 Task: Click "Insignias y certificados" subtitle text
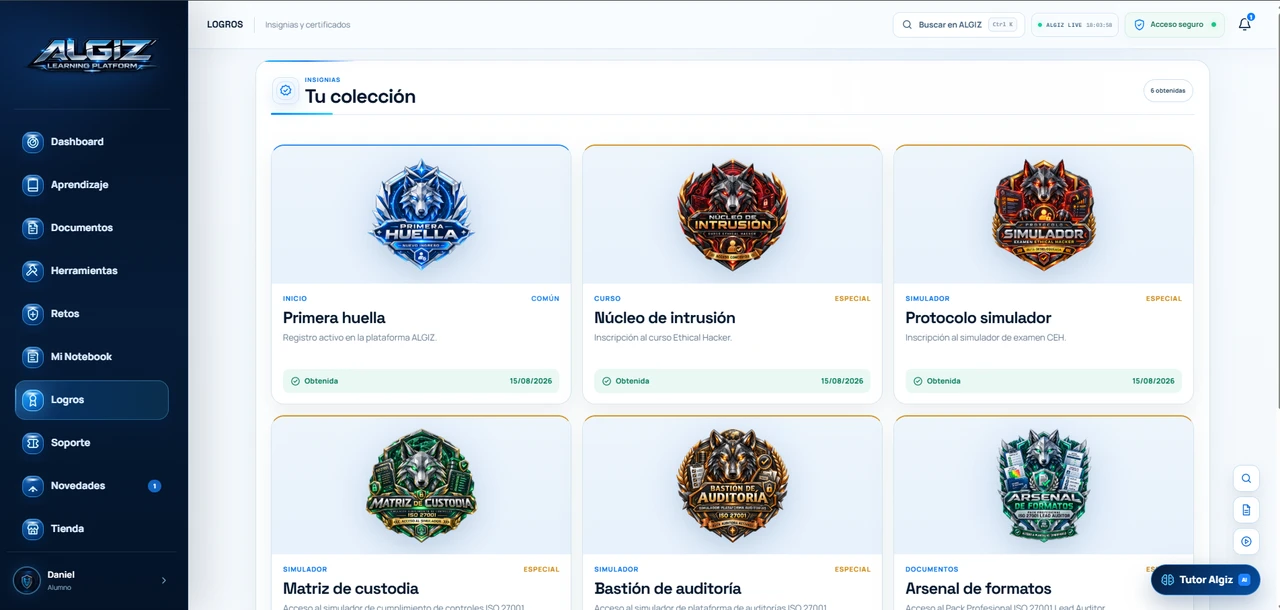point(308,25)
